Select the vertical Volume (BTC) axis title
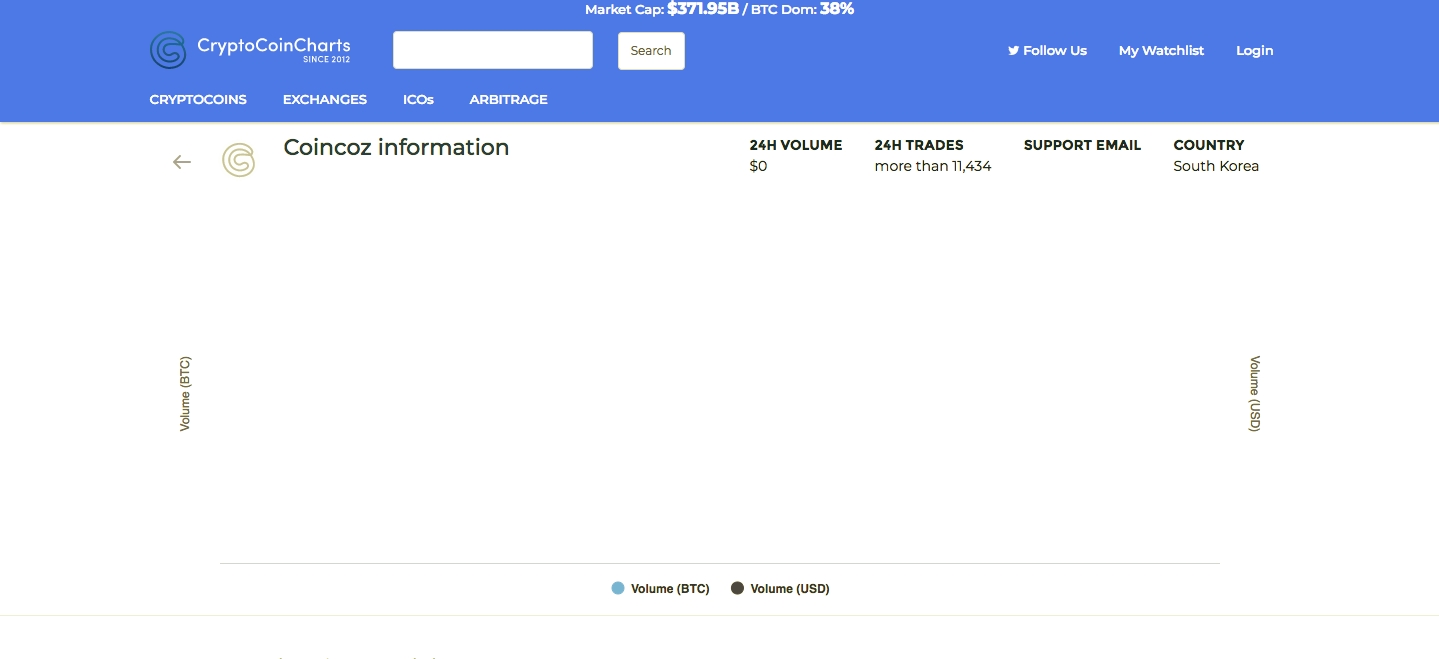1439x659 pixels. coord(185,394)
